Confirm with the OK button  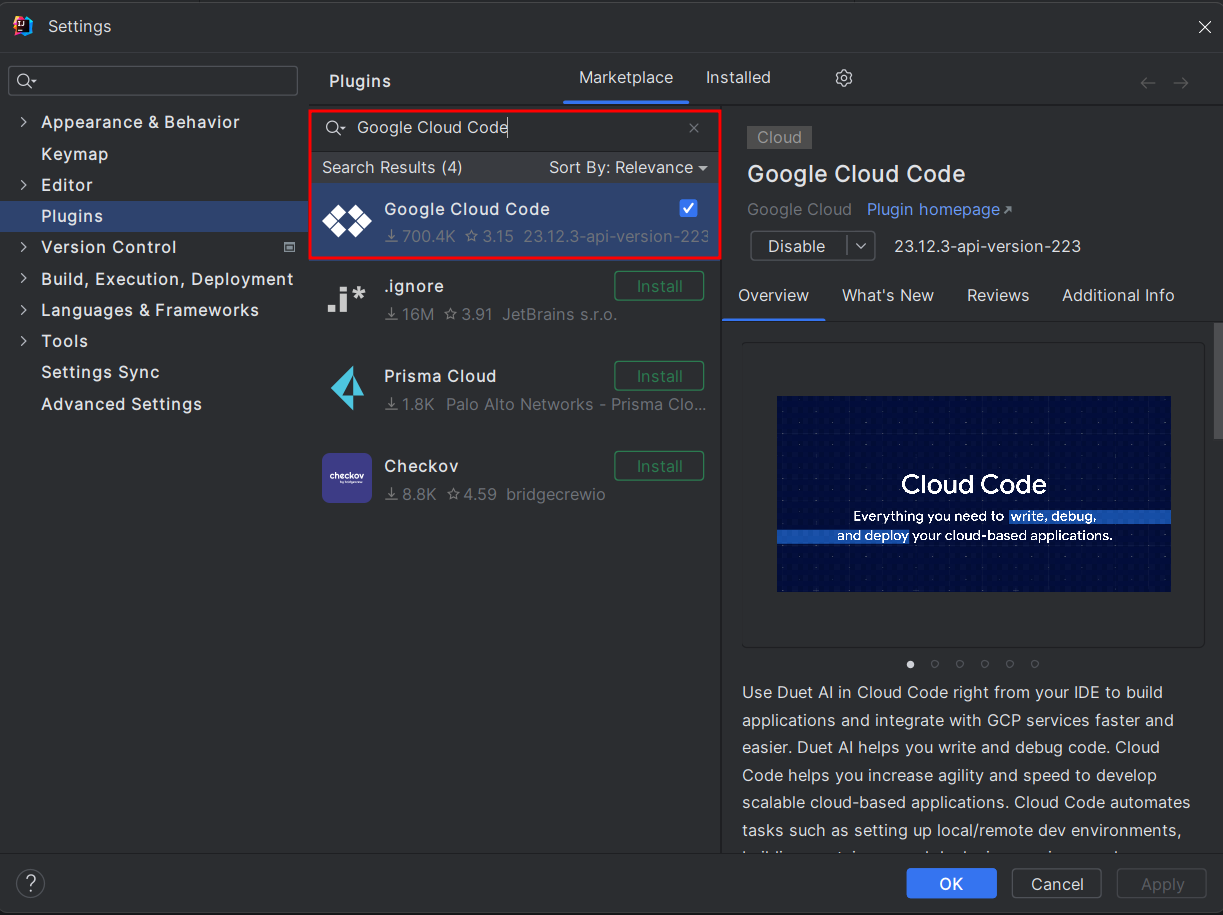coord(951,884)
